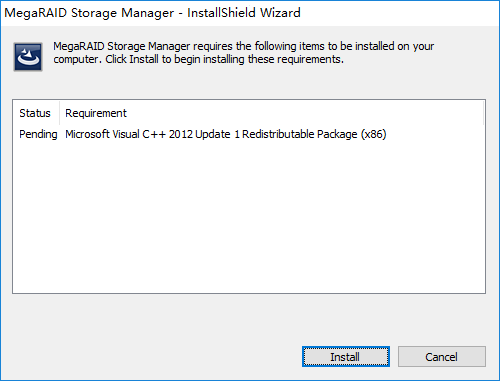Click the "Click Install to begin" instruction sentence
The height and width of the screenshot is (381, 500).
coord(224,59)
